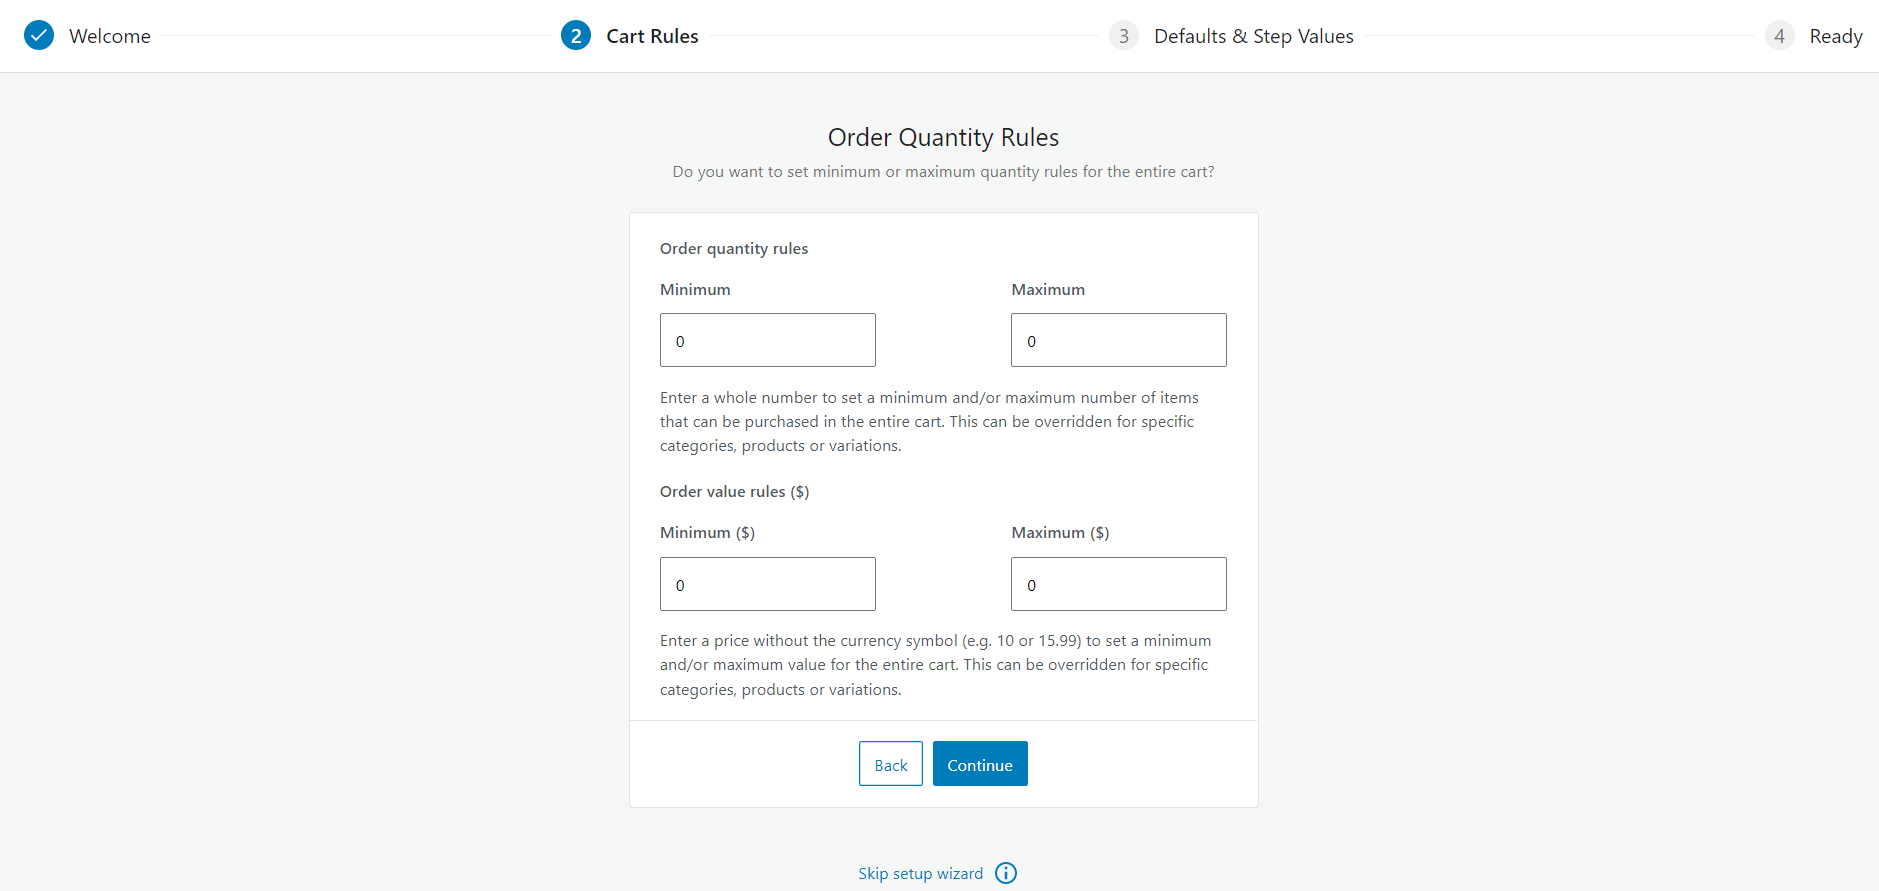Click the Maximum ($) order value field

click(x=1118, y=584)
